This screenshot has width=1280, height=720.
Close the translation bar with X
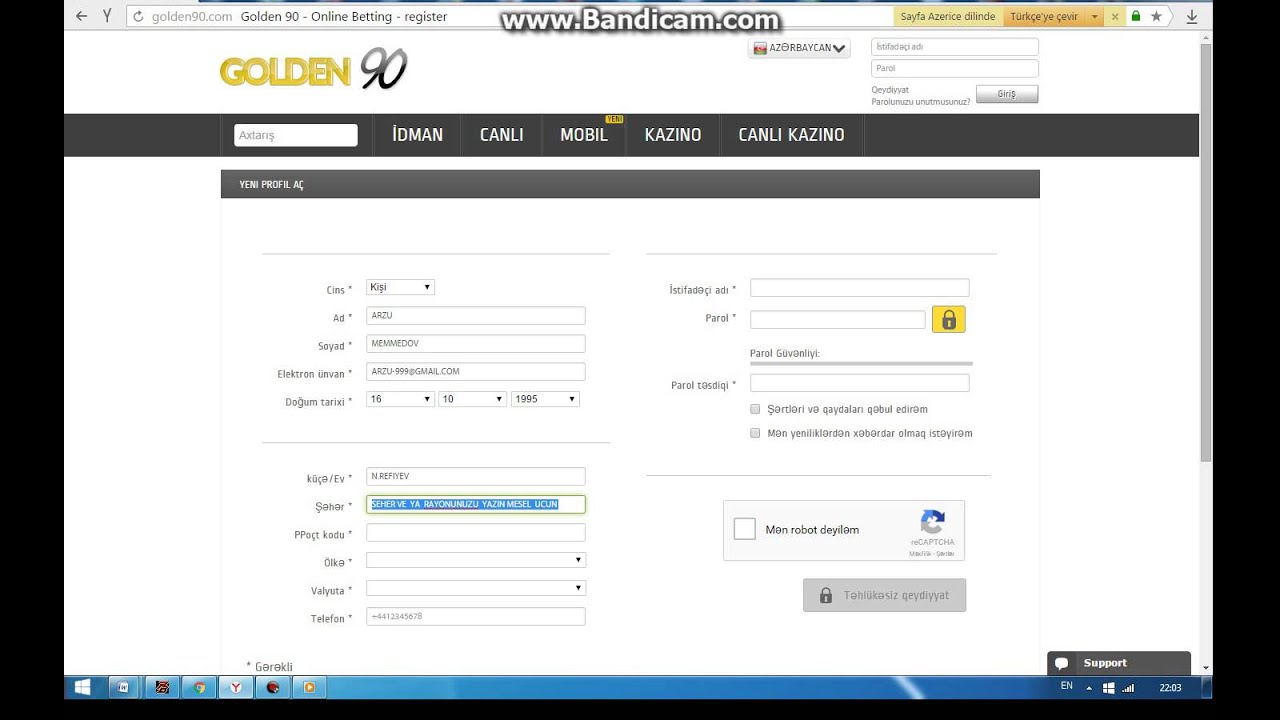click(1116, 17)
